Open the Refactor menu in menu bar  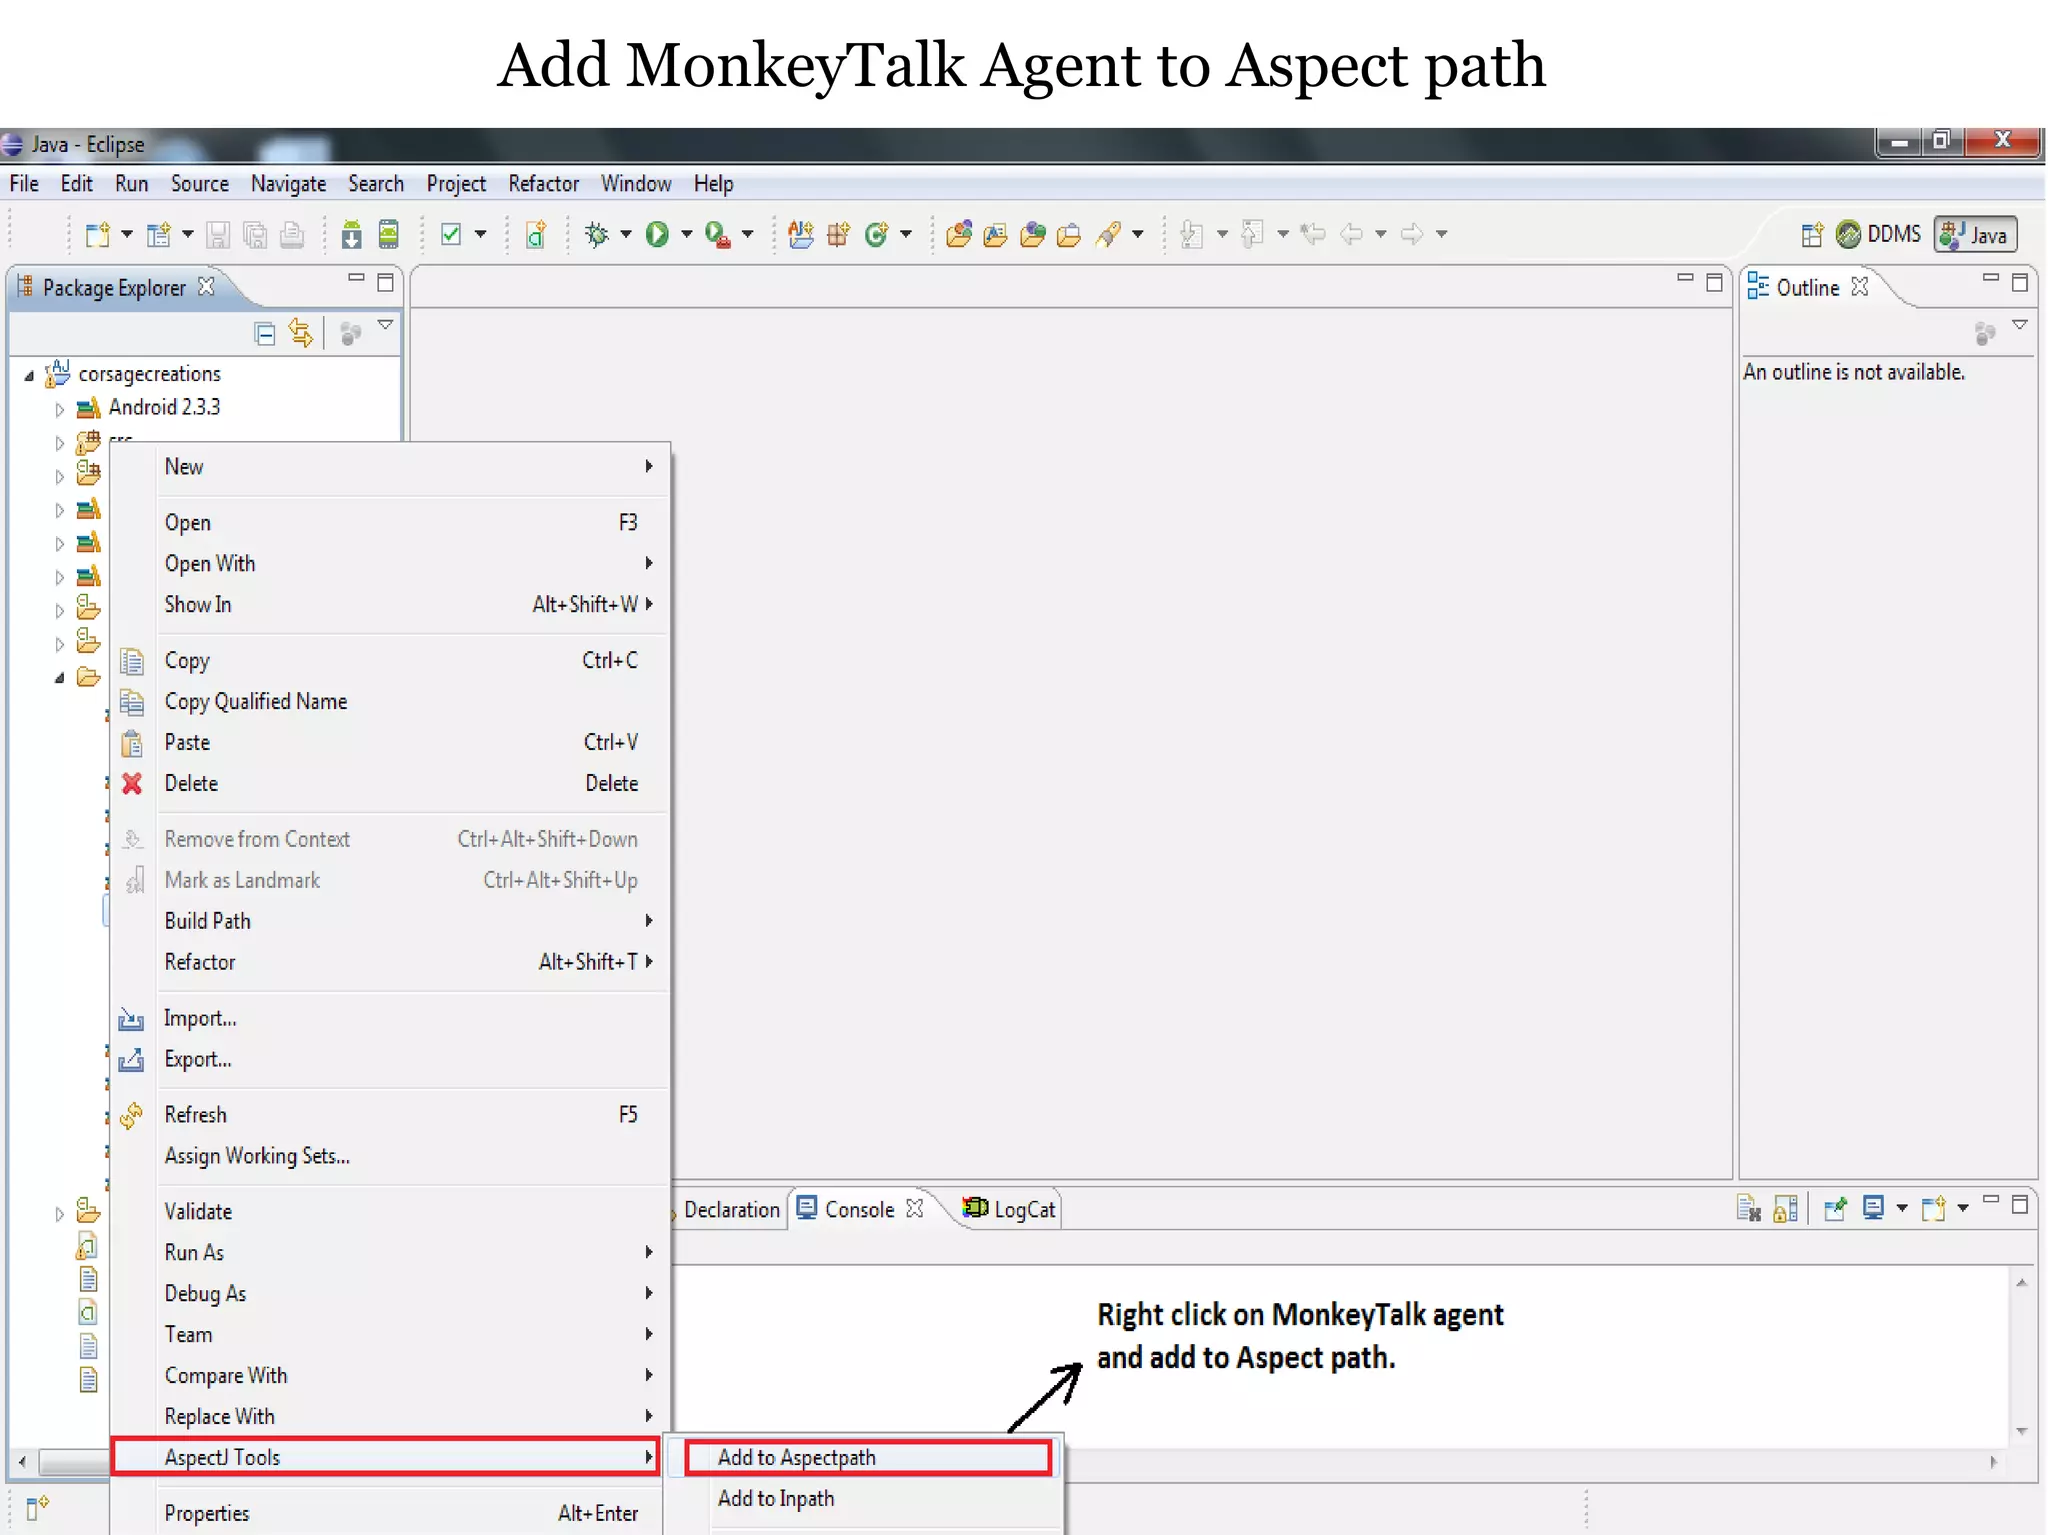tap(543, 184)
